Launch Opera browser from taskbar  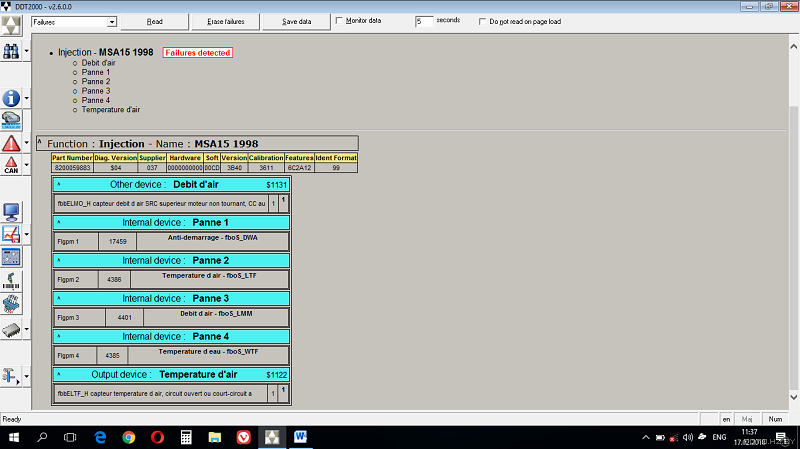click(x=157, y=437)
